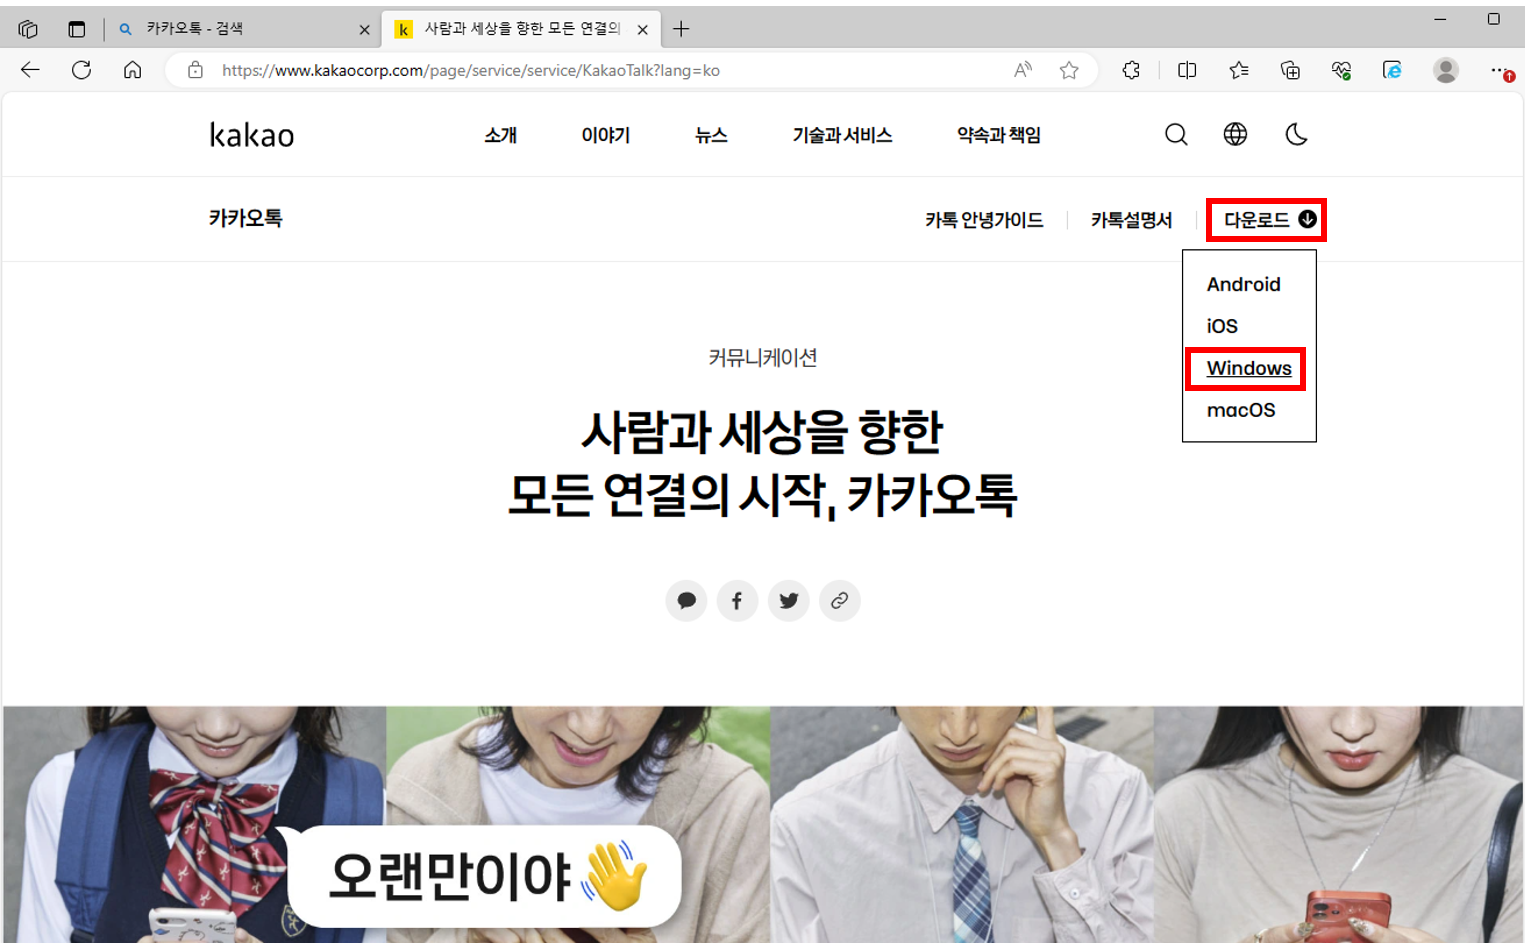Click the 커뮤니케이션 category label
This screenshot has height=946, width=1525.
(763, 358)
